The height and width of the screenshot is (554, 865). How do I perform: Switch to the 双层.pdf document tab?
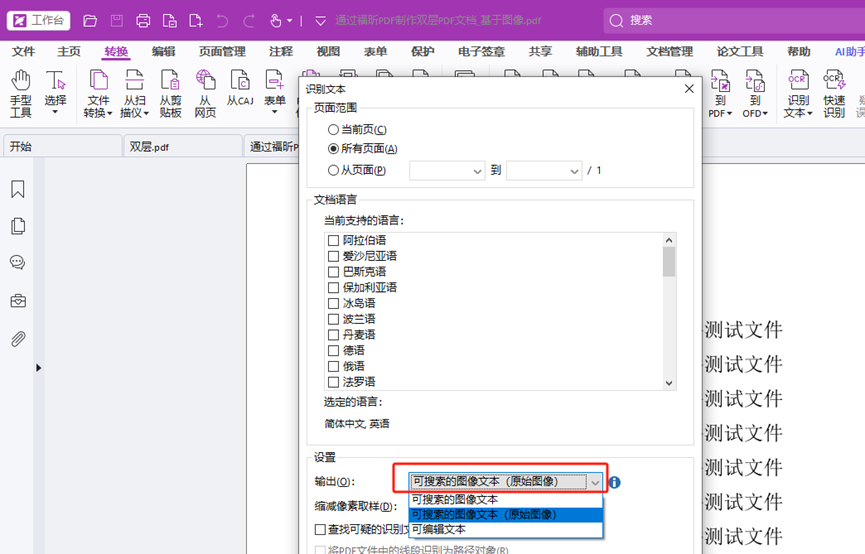coord(150,147)
